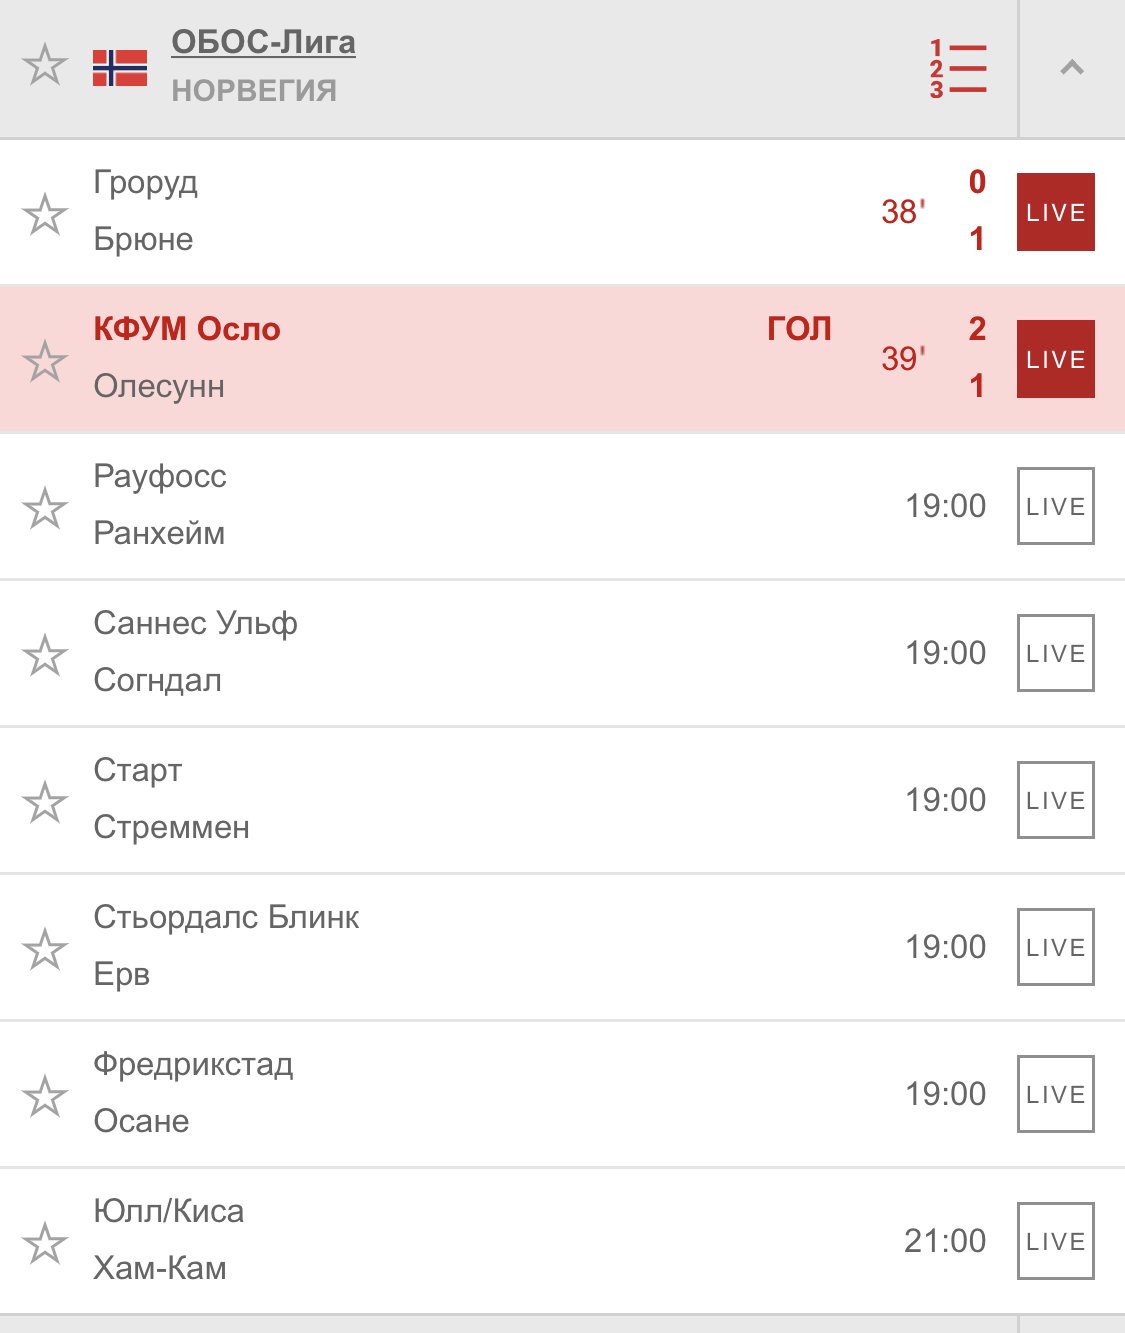This screenshot has height=1333, width=1125.
Task: Click LIVE box for Фредрикстад vs Осане
Action: 1055,1094
